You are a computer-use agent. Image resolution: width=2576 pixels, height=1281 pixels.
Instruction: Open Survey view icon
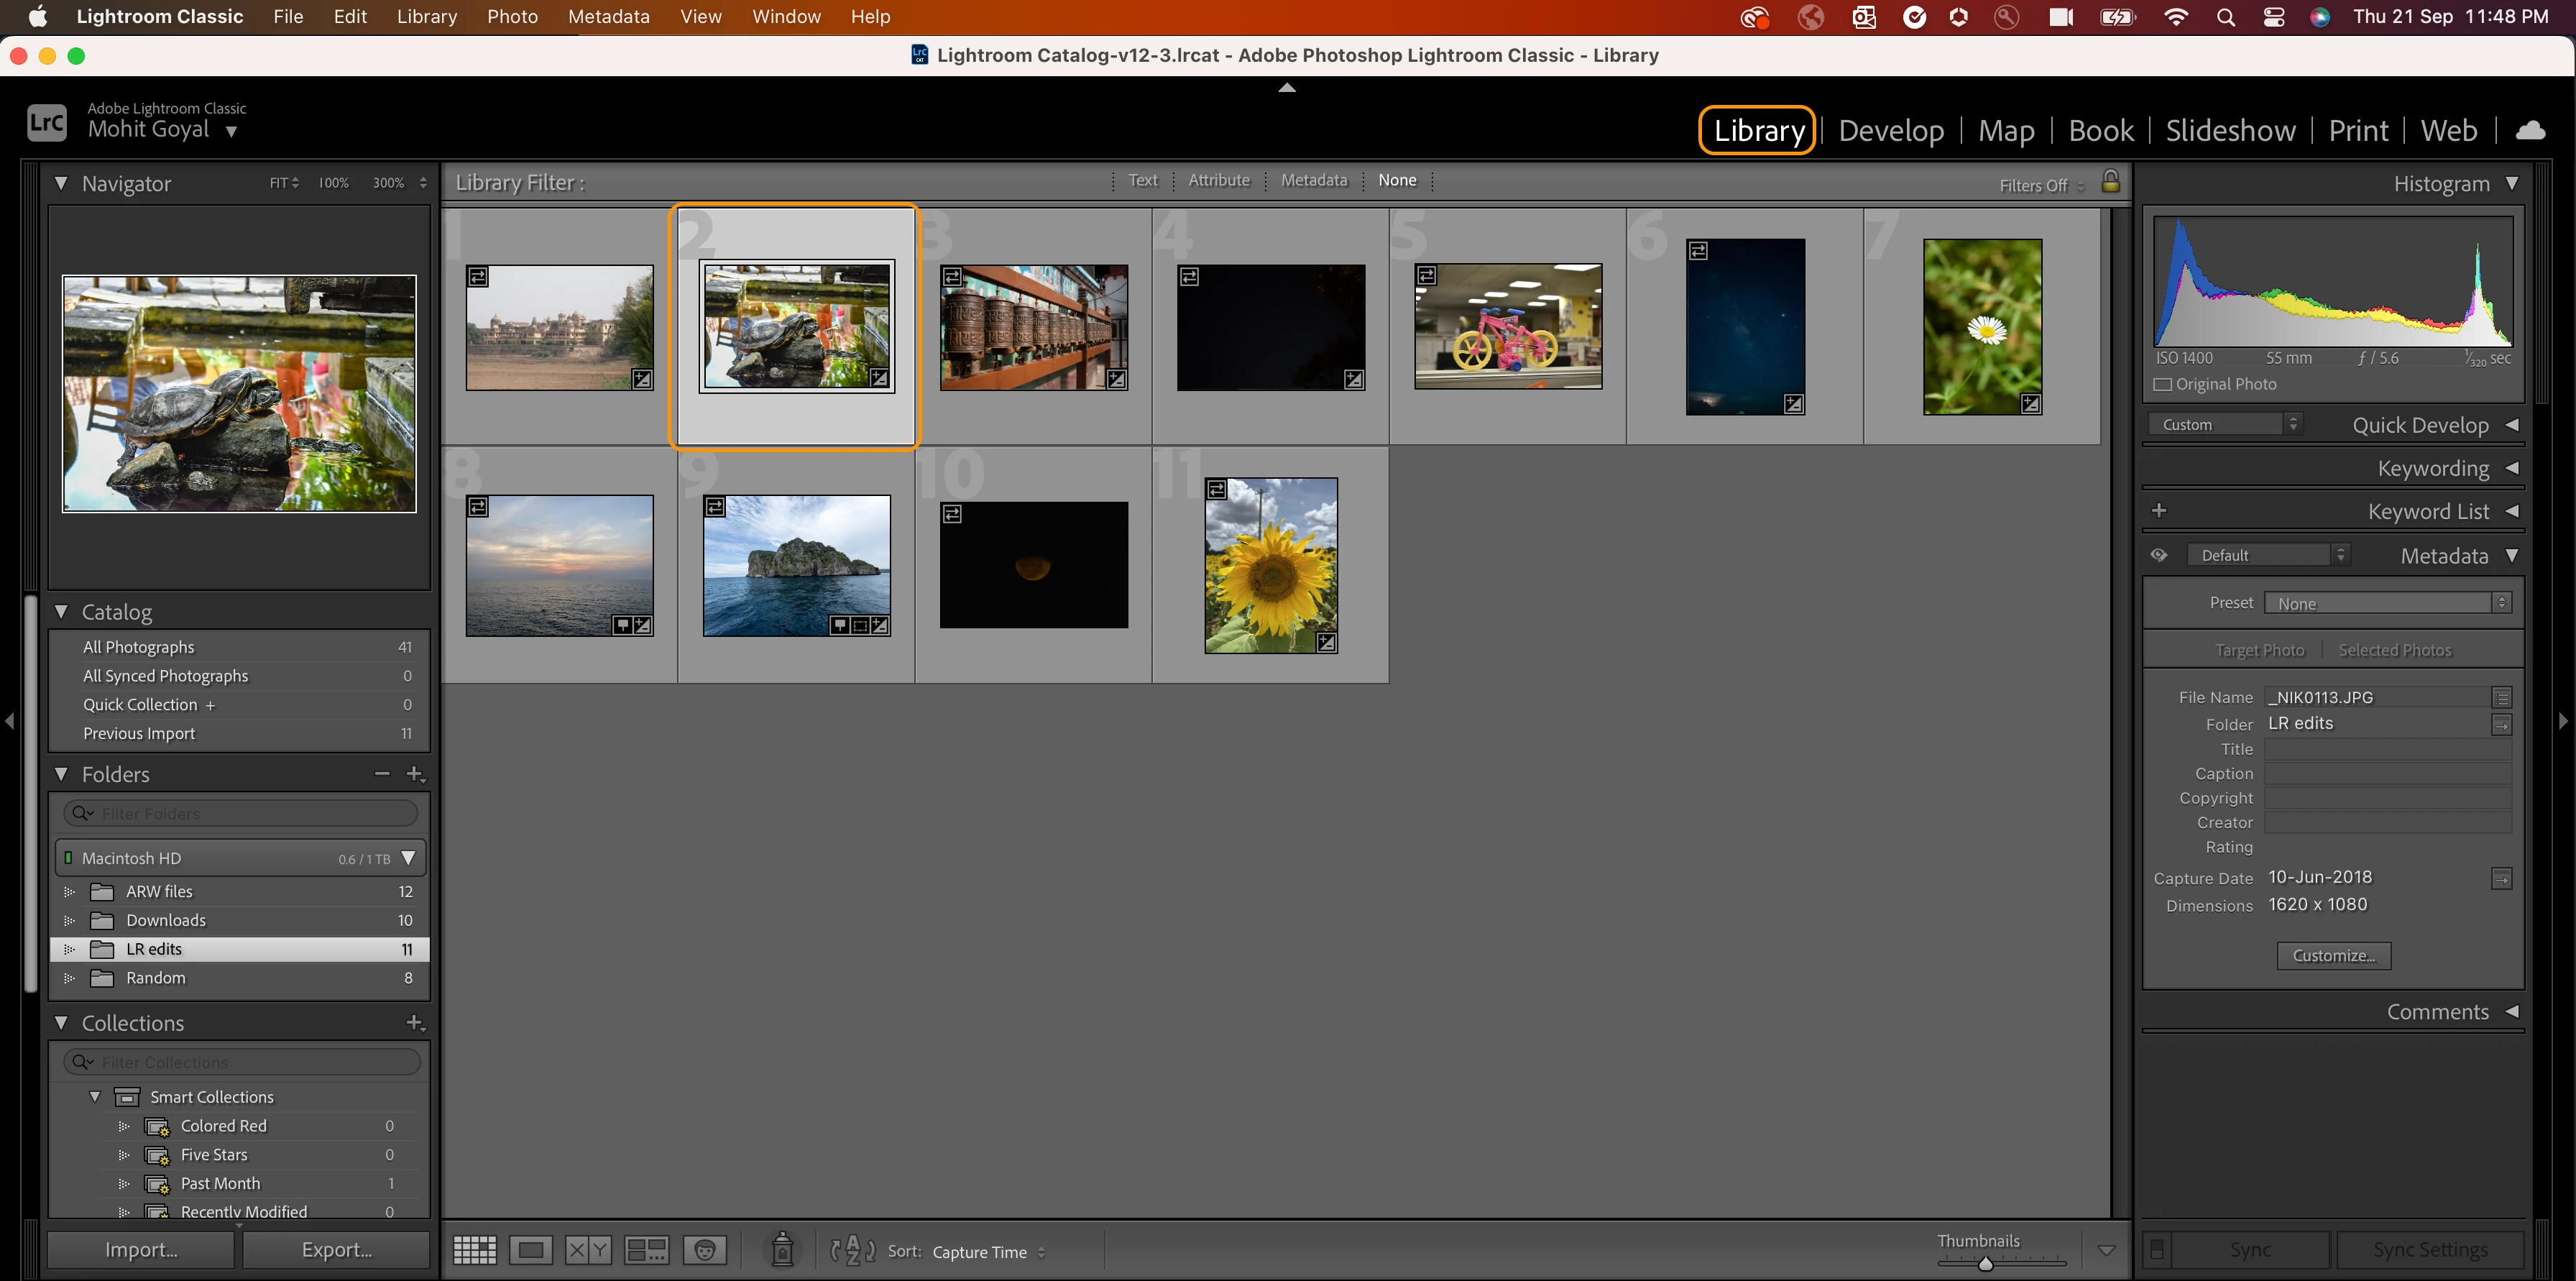[x=646, y=1250]
